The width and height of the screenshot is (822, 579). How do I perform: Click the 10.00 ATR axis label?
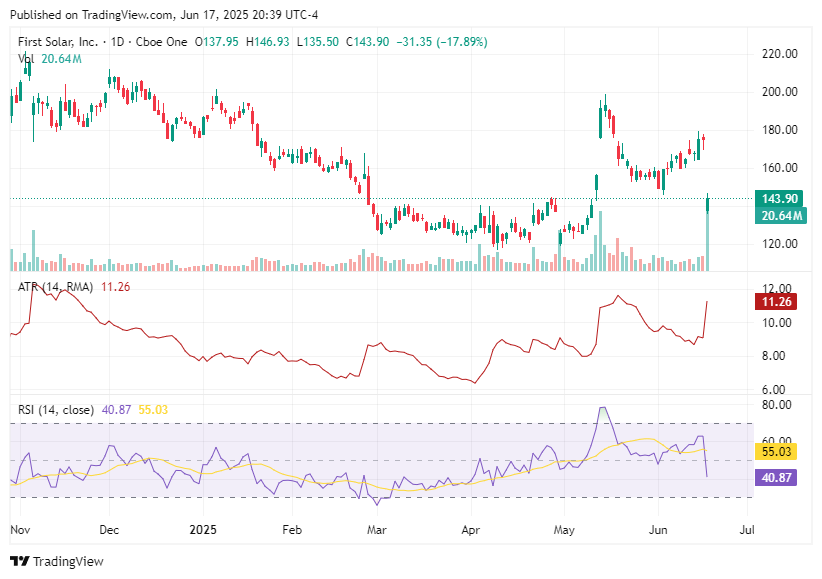pyautogui.click(x=776, y=323)
